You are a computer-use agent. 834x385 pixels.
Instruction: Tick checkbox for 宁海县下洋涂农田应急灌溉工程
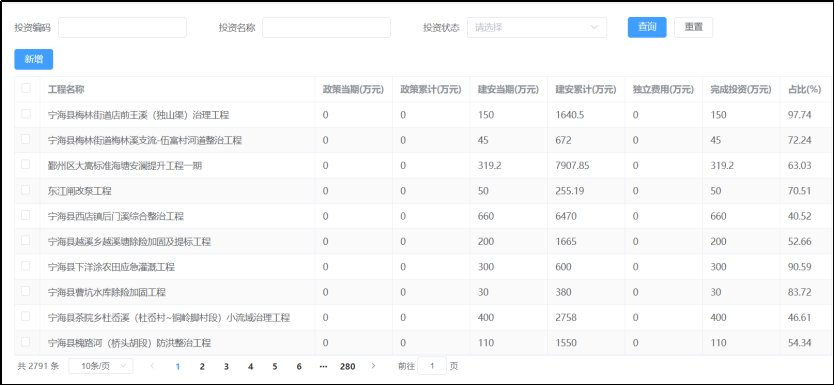click(x=26, y=266)
